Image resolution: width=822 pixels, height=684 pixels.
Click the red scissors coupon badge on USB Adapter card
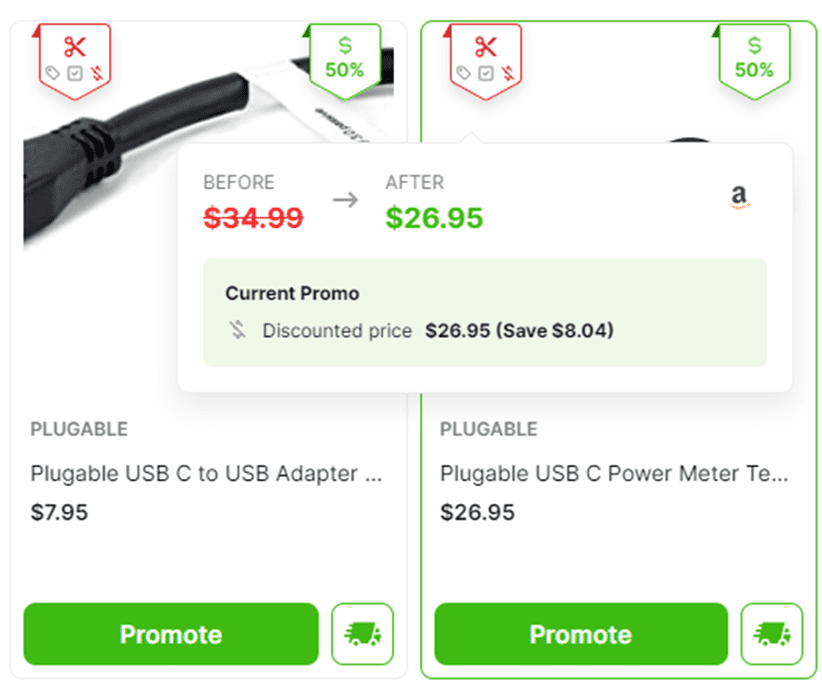click(x=74, y=61)
